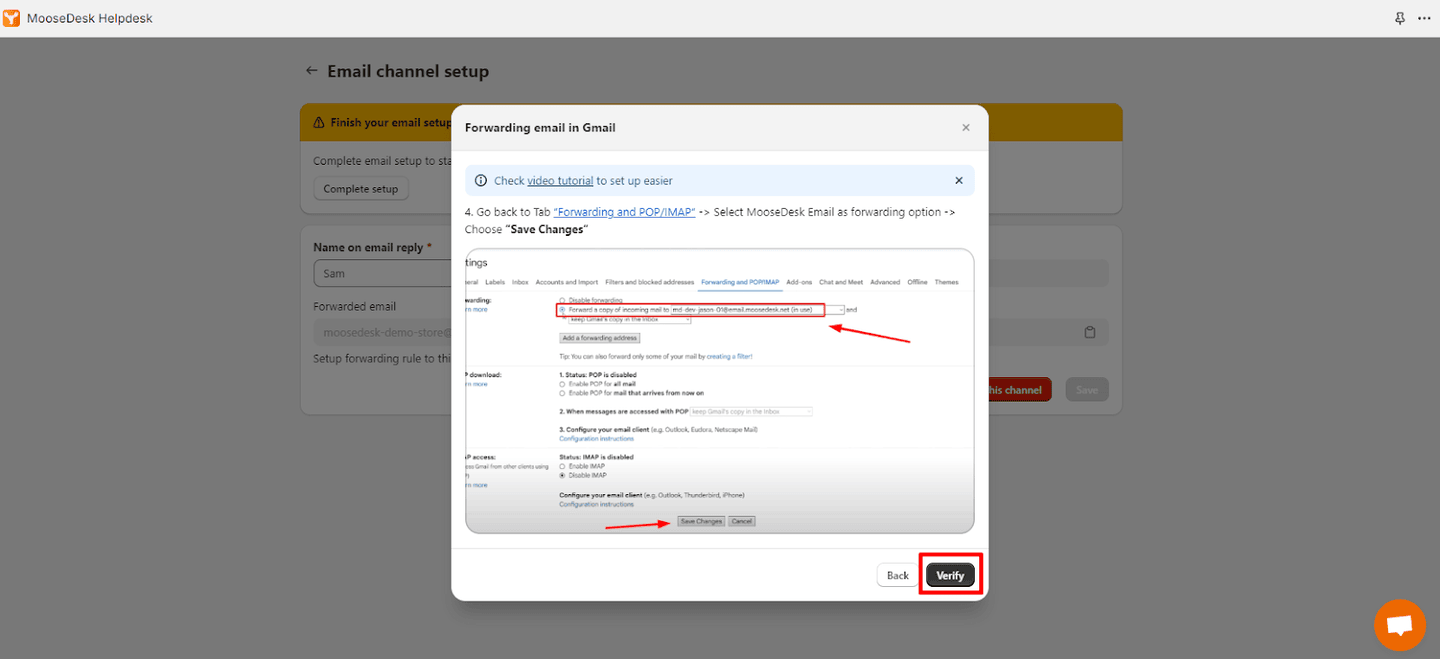Click the Back button in the dialog

pyautogui.click(x=898, y=575)
